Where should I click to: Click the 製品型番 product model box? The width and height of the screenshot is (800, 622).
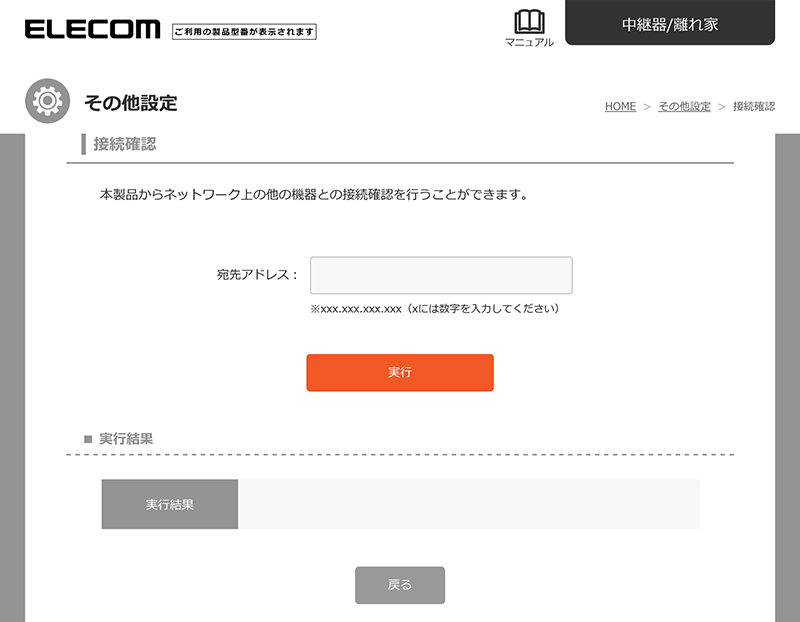(244, 32)
